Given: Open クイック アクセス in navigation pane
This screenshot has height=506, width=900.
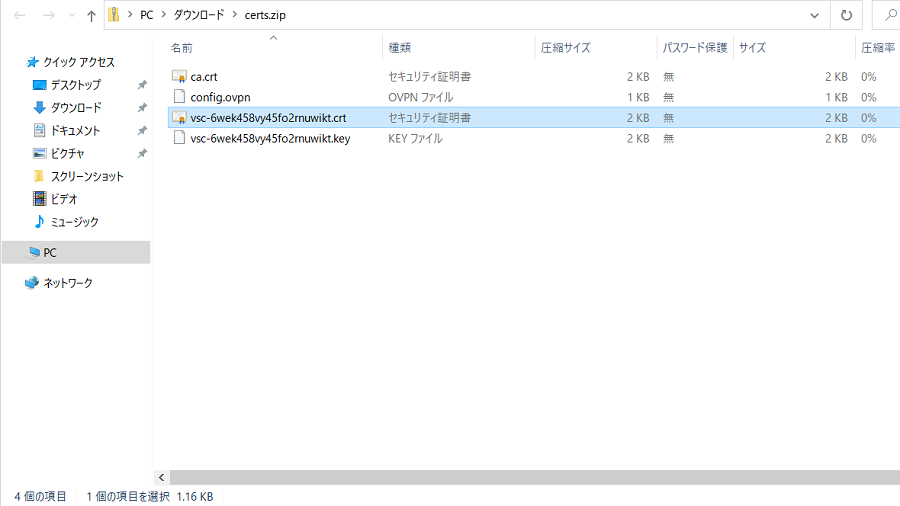Looking at the screenshot, I should pos(79,62).
